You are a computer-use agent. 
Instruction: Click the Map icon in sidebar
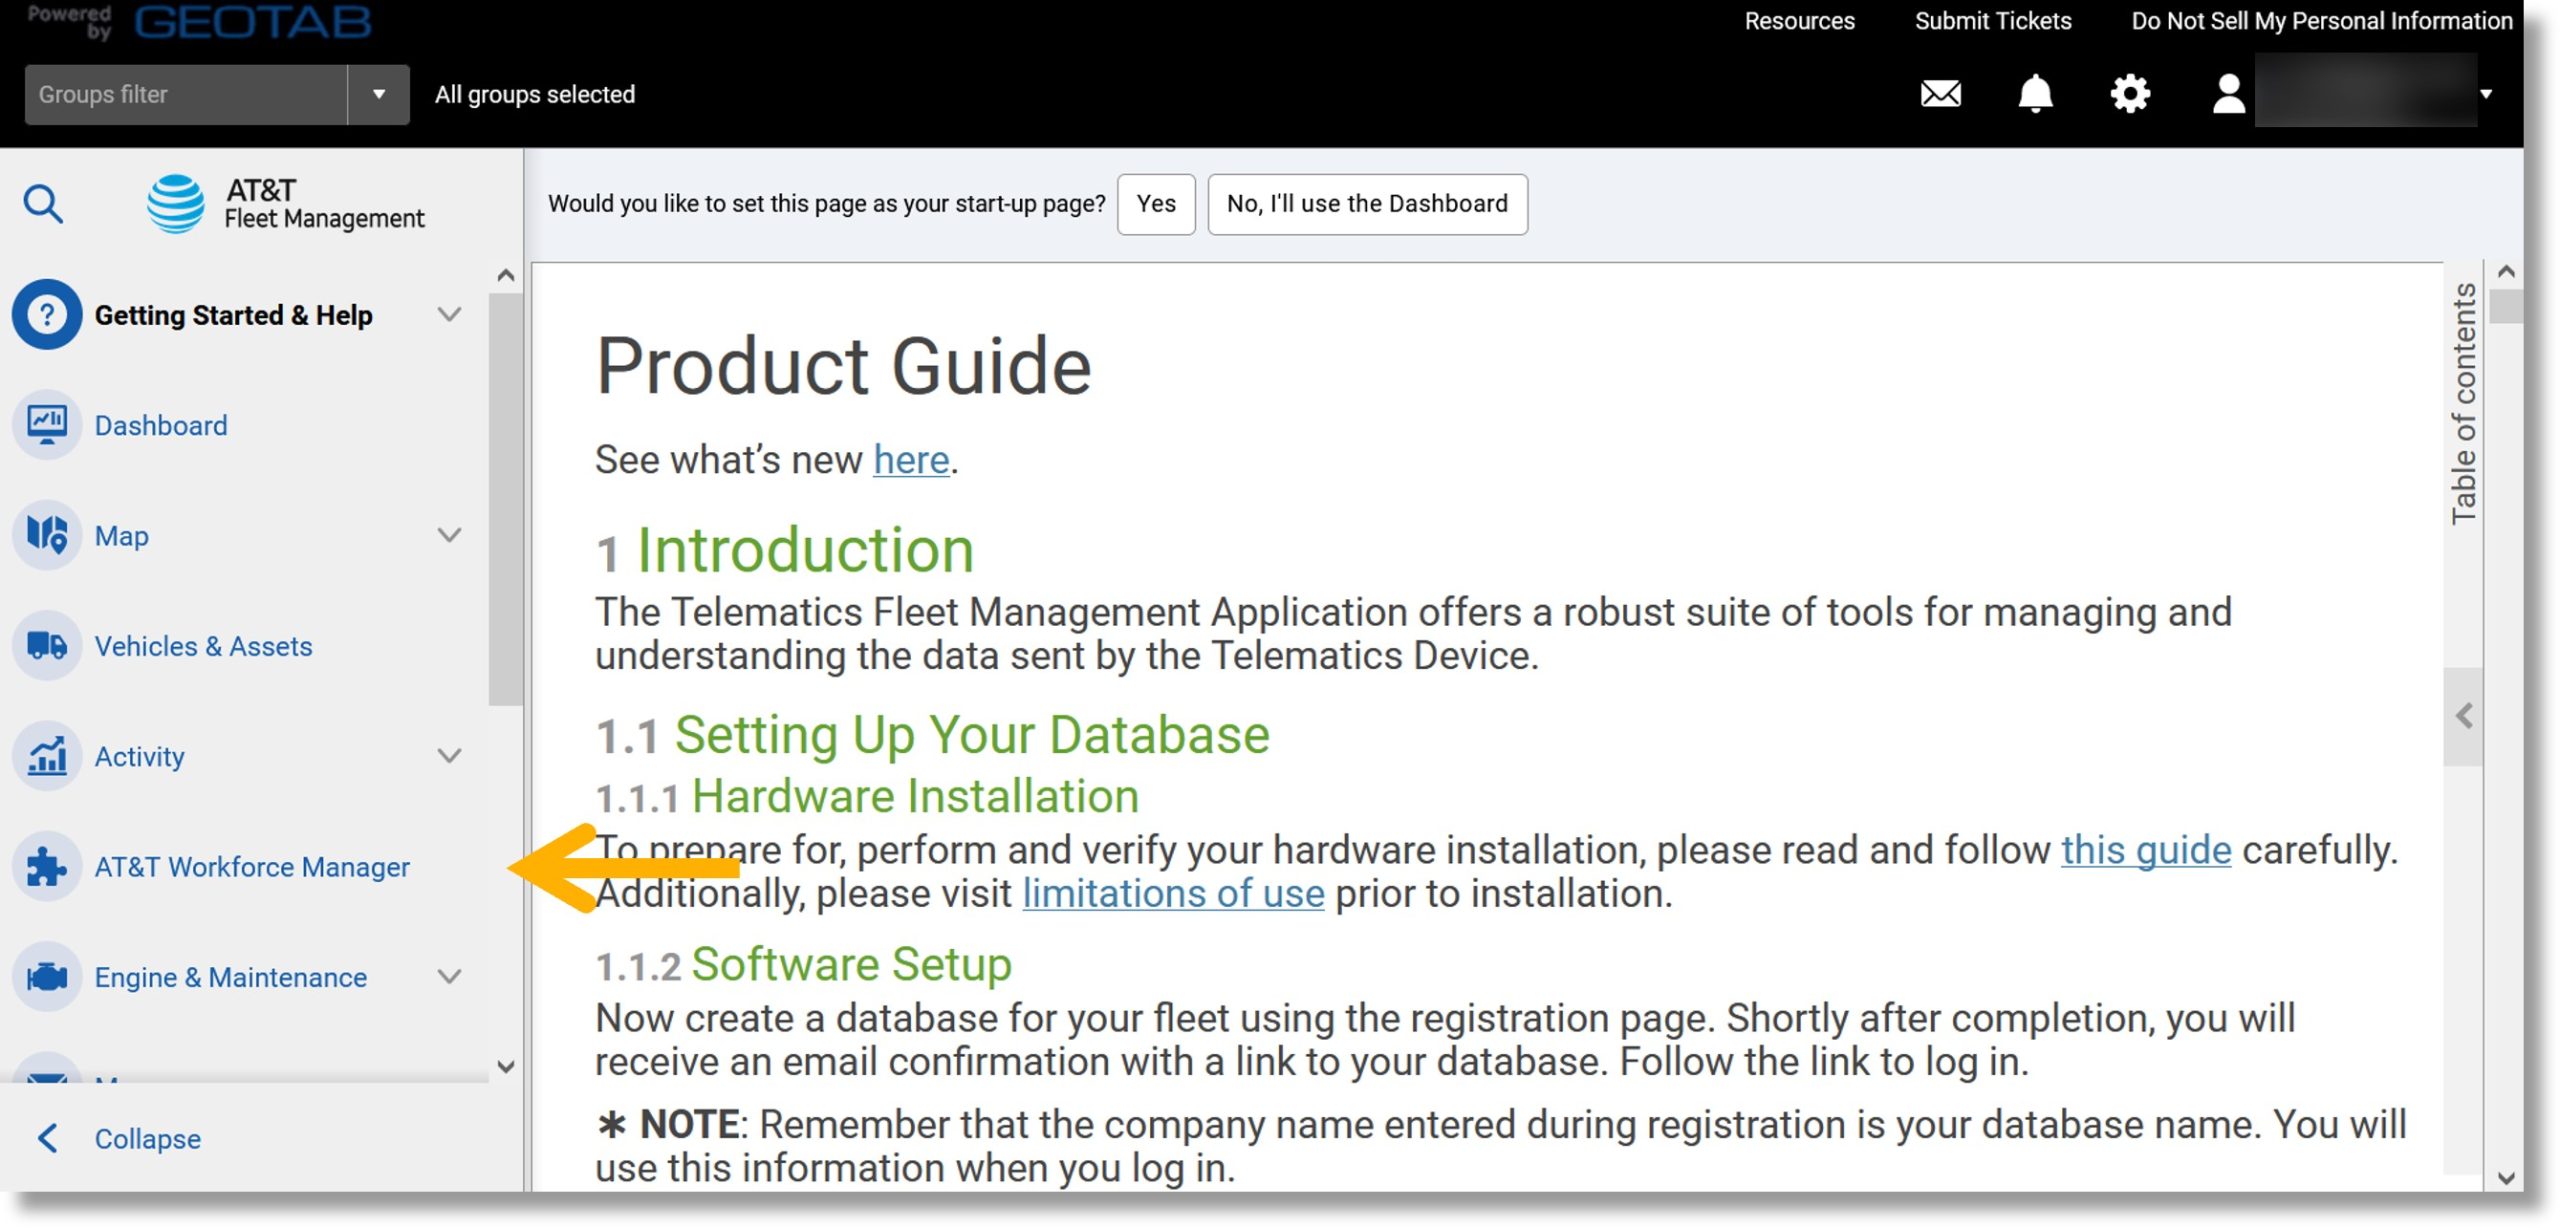(x=46, y=535)
